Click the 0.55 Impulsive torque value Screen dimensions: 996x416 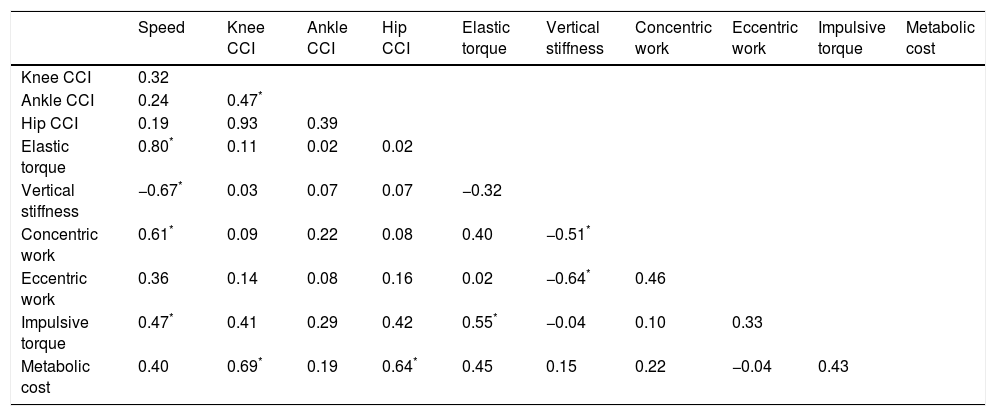478,325
